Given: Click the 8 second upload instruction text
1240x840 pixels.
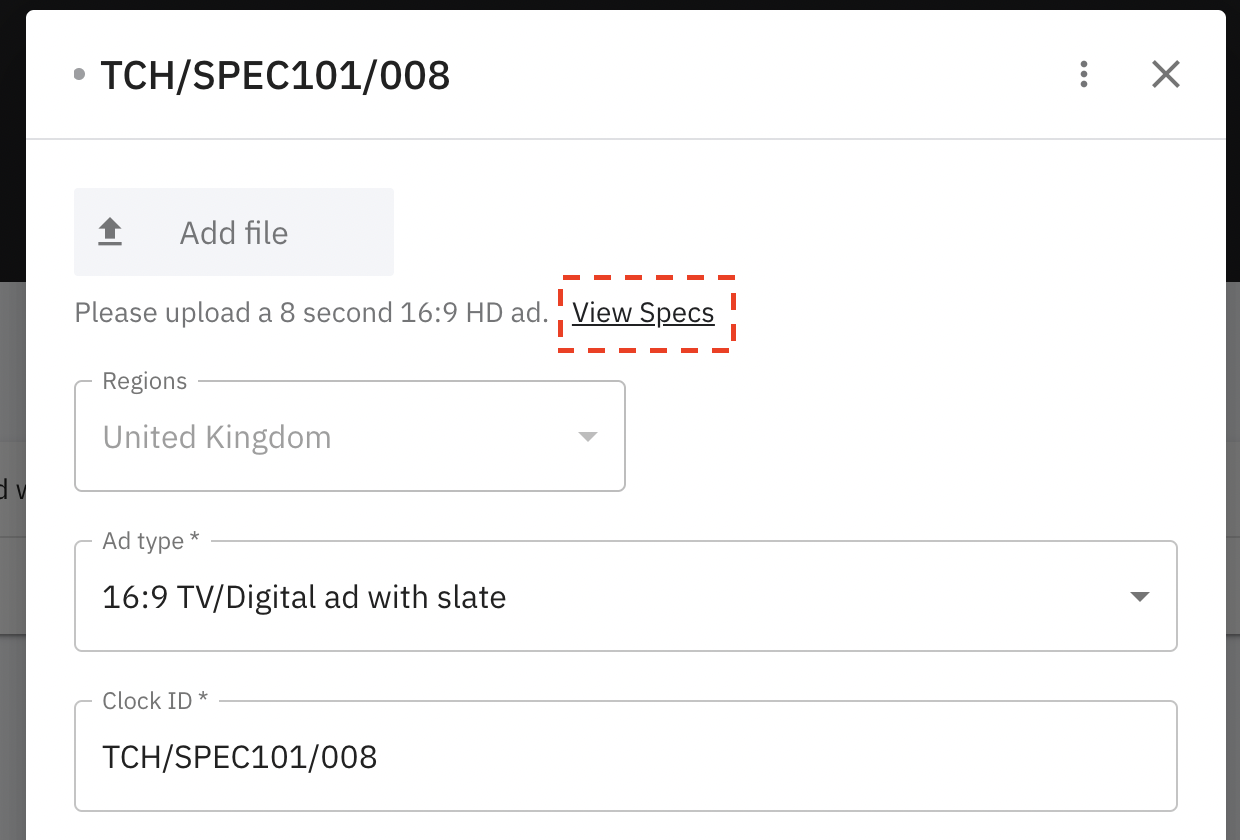Looking at the screenshot, I should coord(311,313).
